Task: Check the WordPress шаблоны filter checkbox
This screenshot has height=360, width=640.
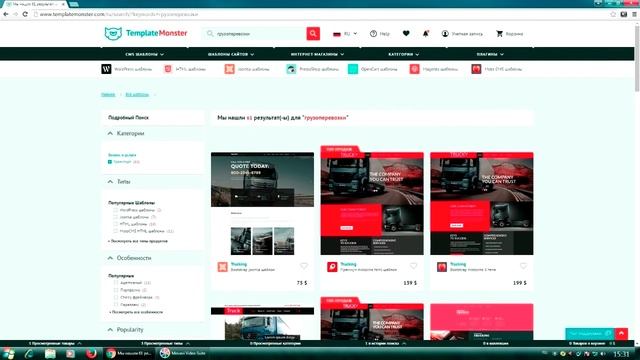Action: coord(116,210)
